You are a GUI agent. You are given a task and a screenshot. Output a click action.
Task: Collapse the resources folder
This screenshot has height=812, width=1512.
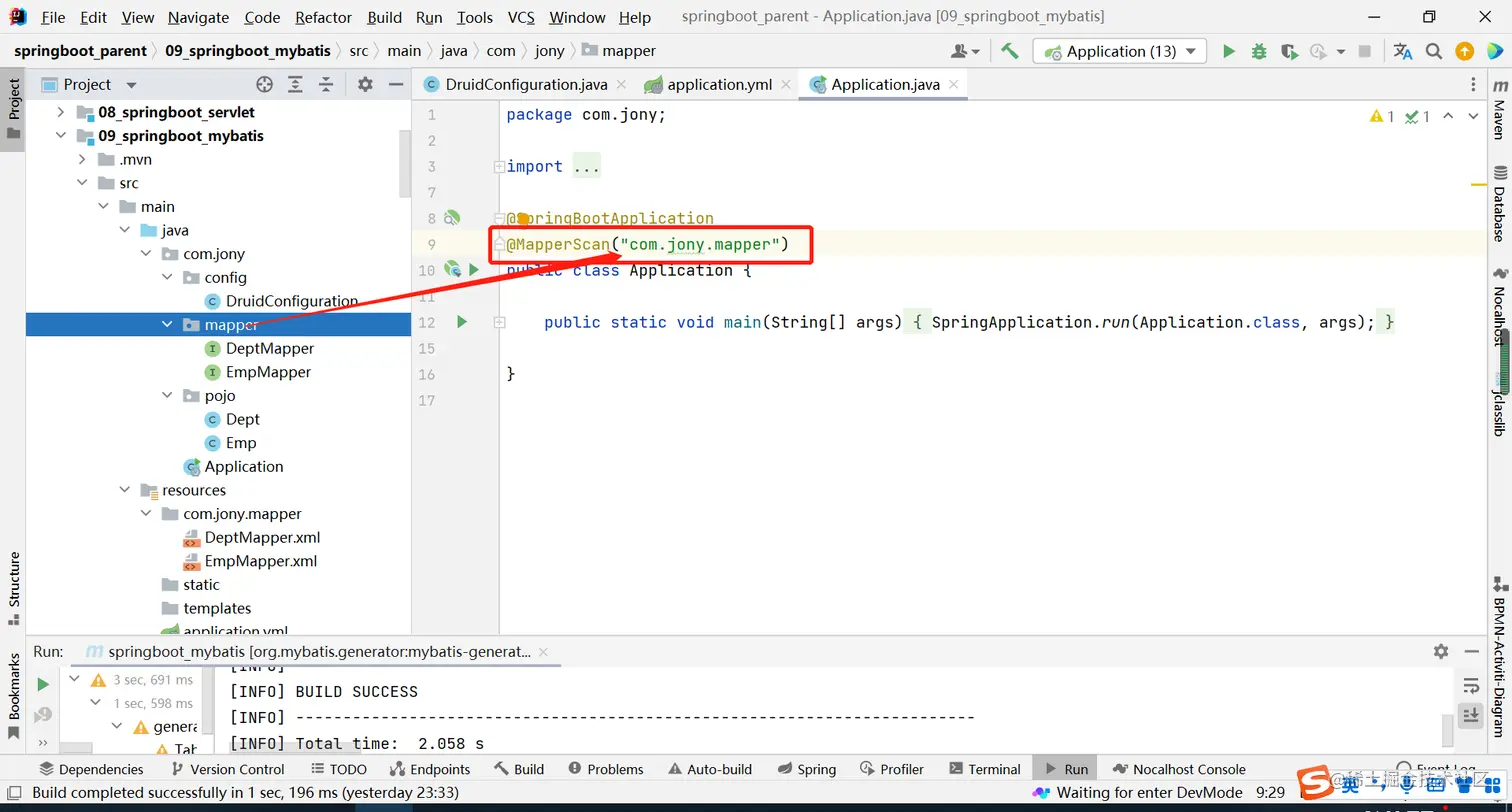(x=125, y=490)
